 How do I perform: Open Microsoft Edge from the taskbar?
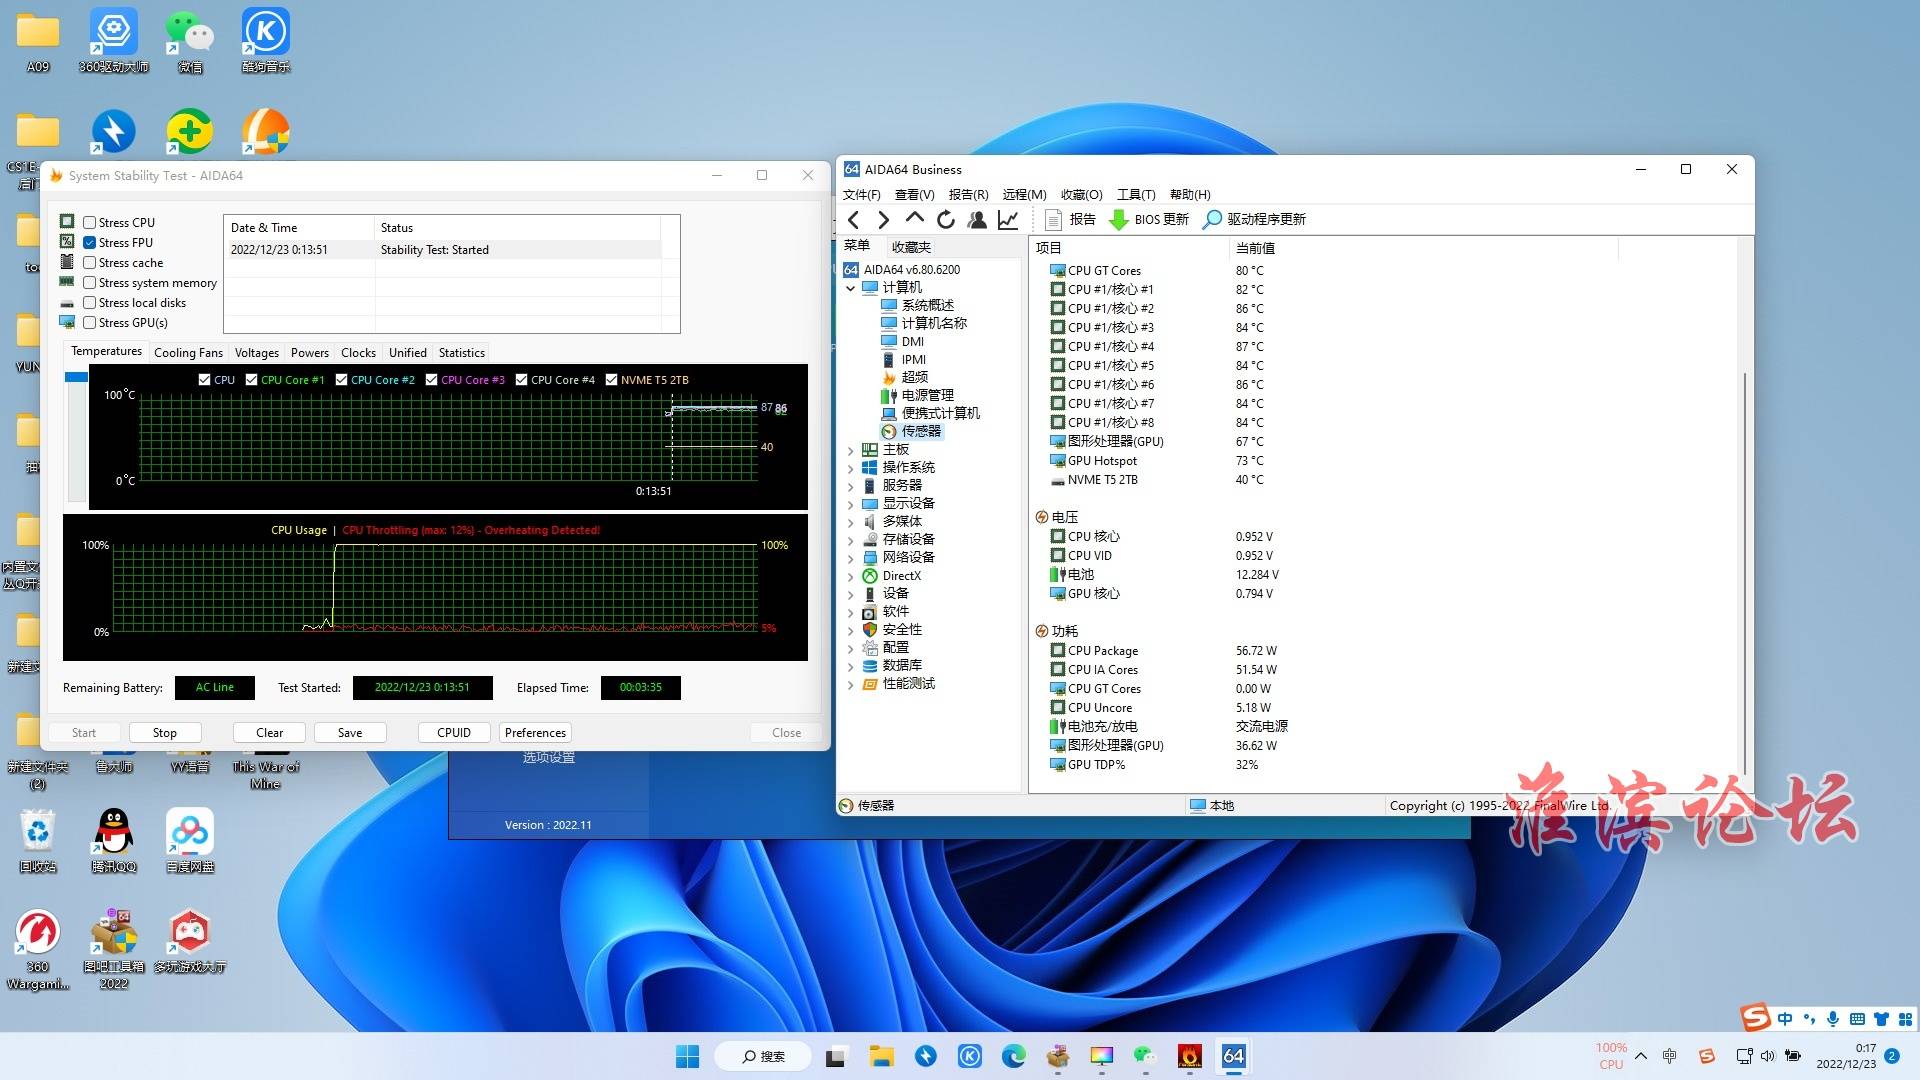[1014, 1056]
